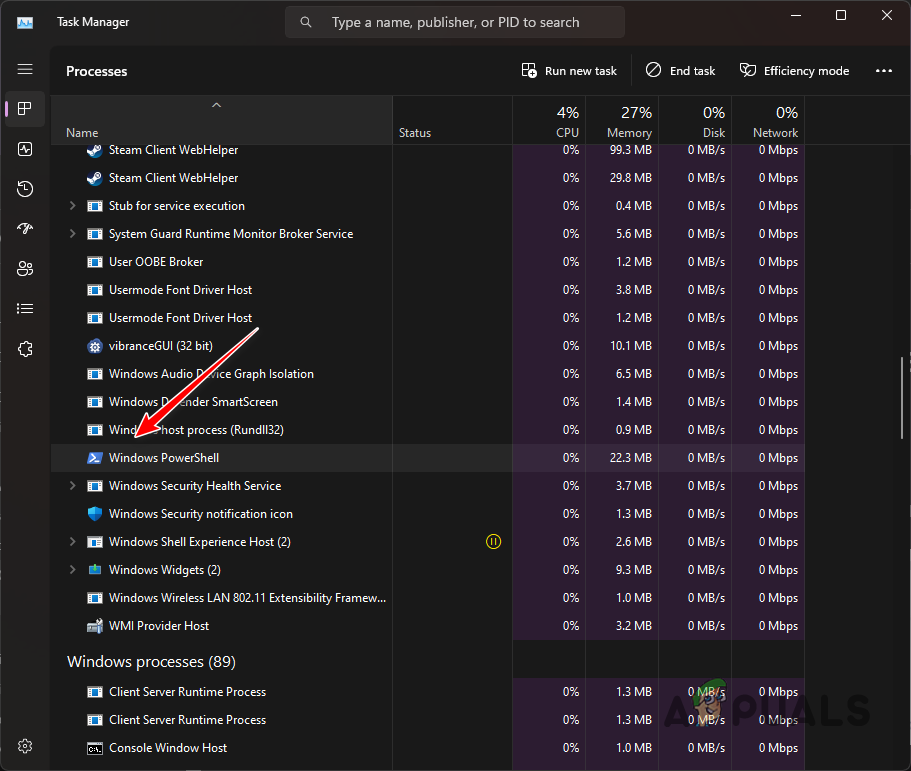The width and height of the screenshot is (911, 771).
Task: Open the Startup apps section
Action: 25,228
